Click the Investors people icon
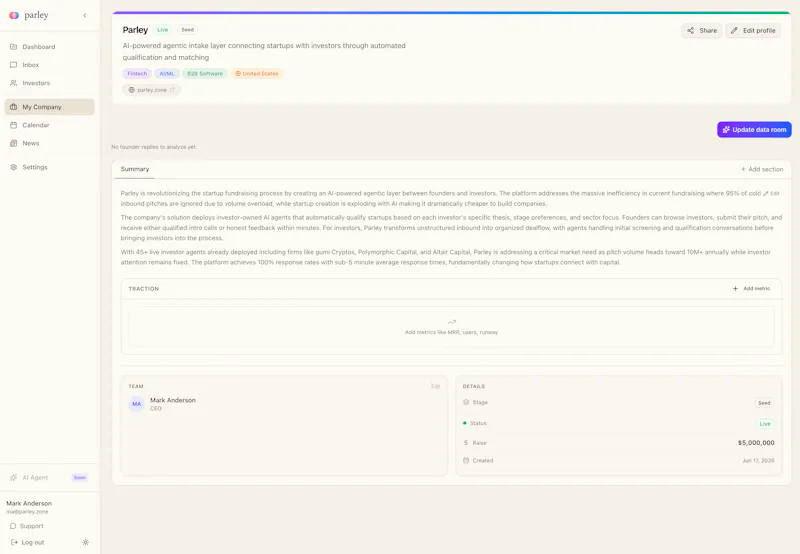This screenshot has width=800, height=554. click(14, 83)
